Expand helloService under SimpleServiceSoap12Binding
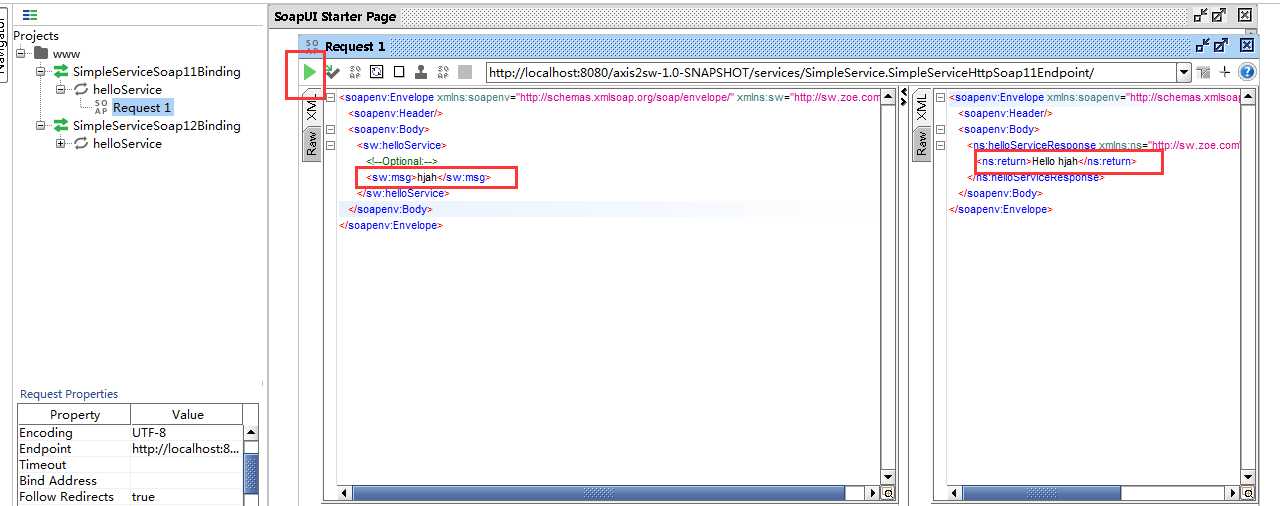The height and width of the screenshot is (506, 1280). pos(61,143)
